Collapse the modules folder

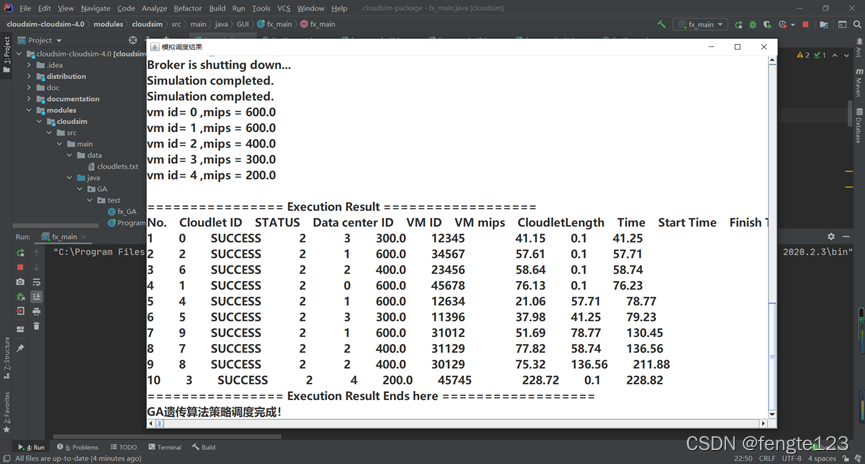coord(29,110)
